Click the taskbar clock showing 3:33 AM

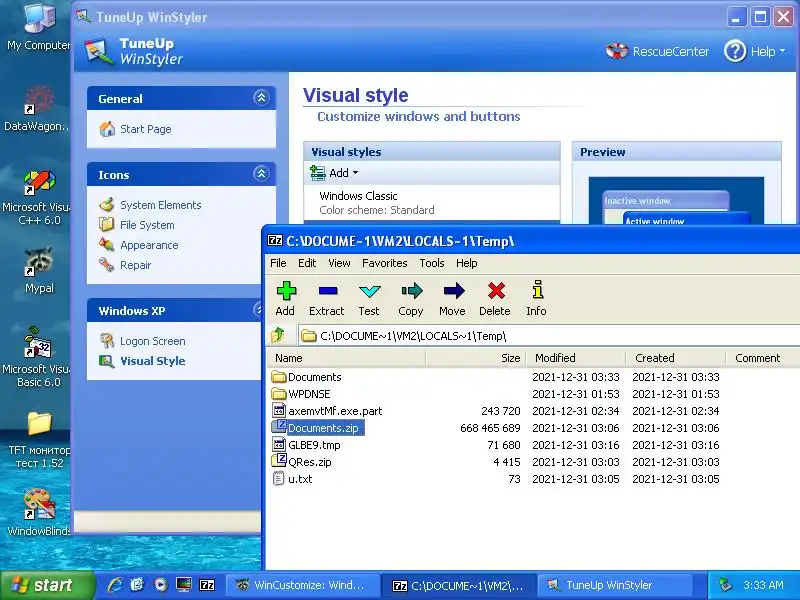pyautogui.click(x=763, y=585)
